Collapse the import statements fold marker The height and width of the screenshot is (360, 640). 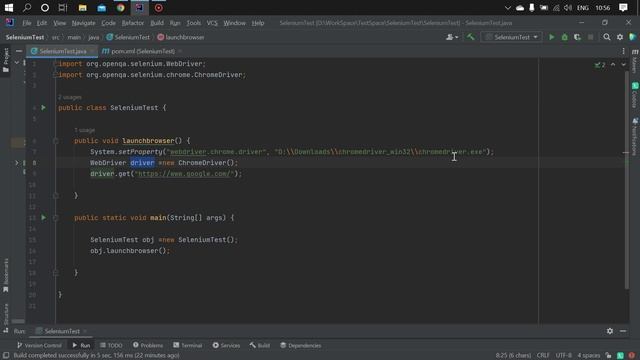[56, 64]
